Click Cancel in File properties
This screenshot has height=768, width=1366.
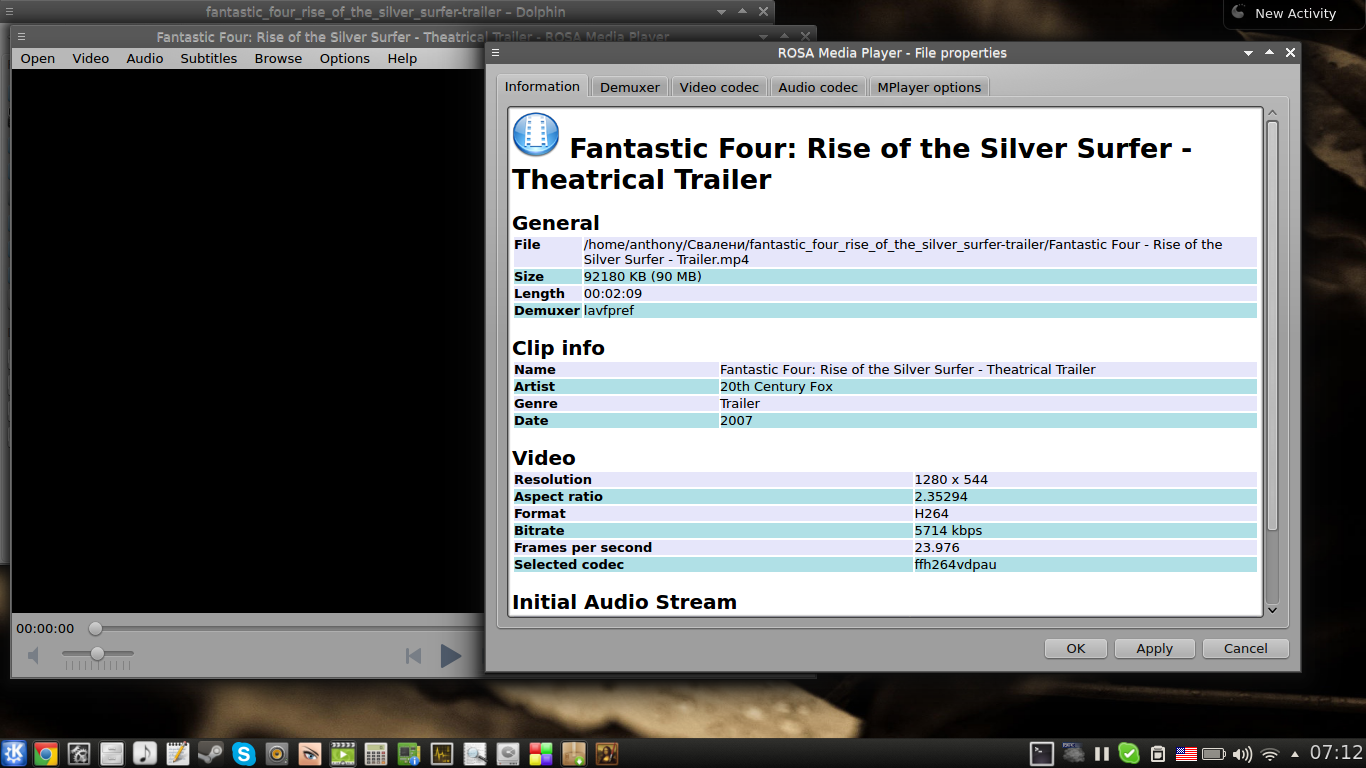(1246, 648)
